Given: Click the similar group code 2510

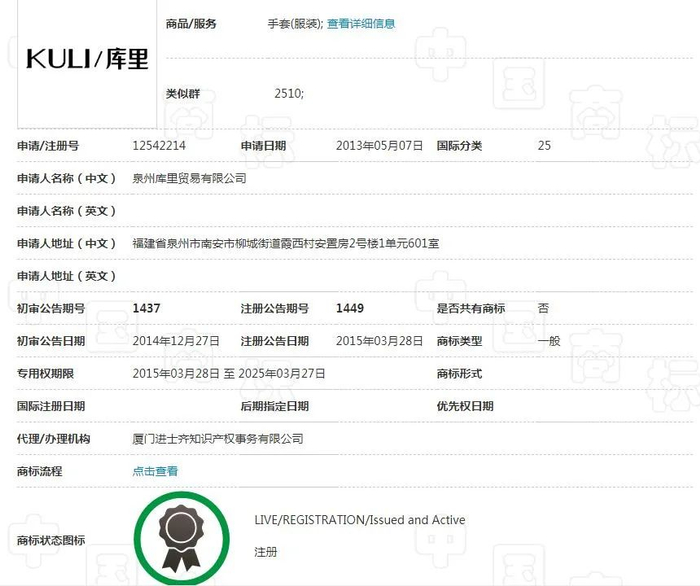Looking at the screenshot, I should point(289,93).
